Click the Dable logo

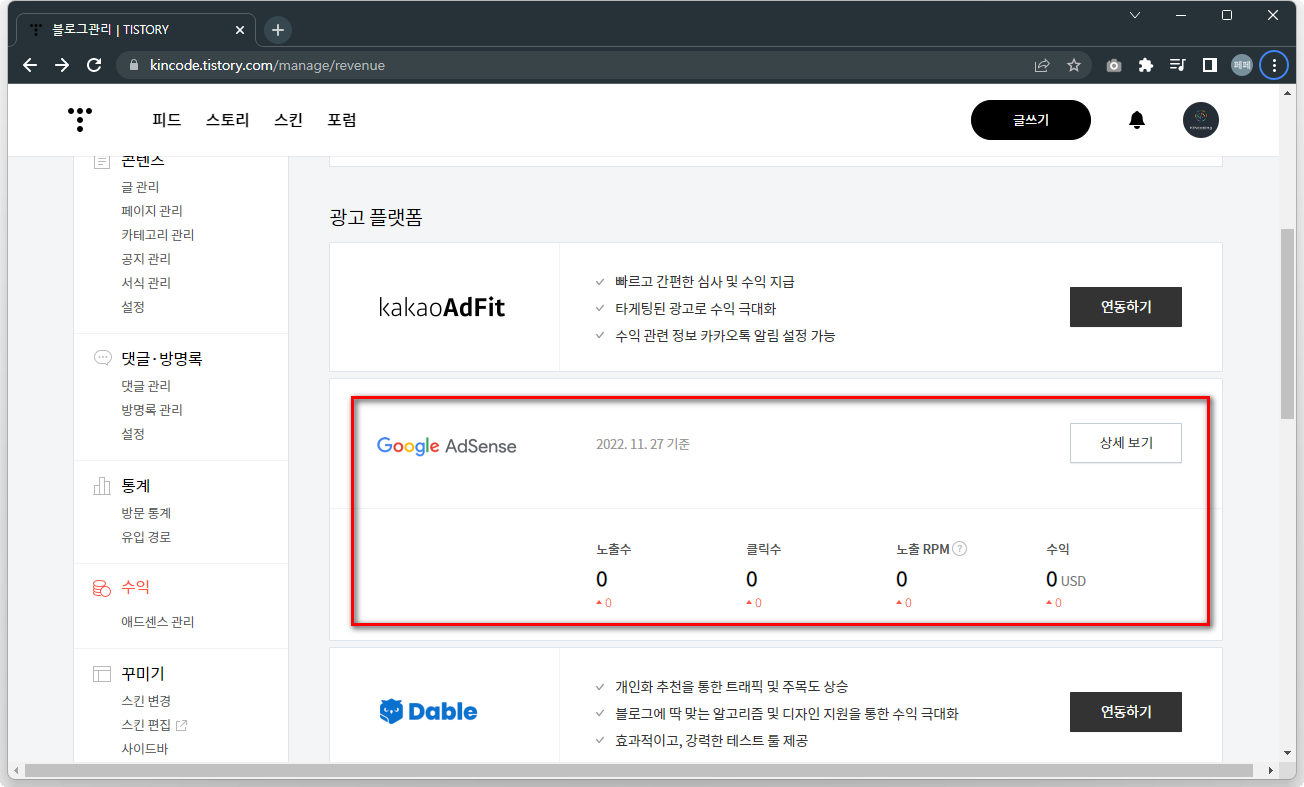pos(428,712)
